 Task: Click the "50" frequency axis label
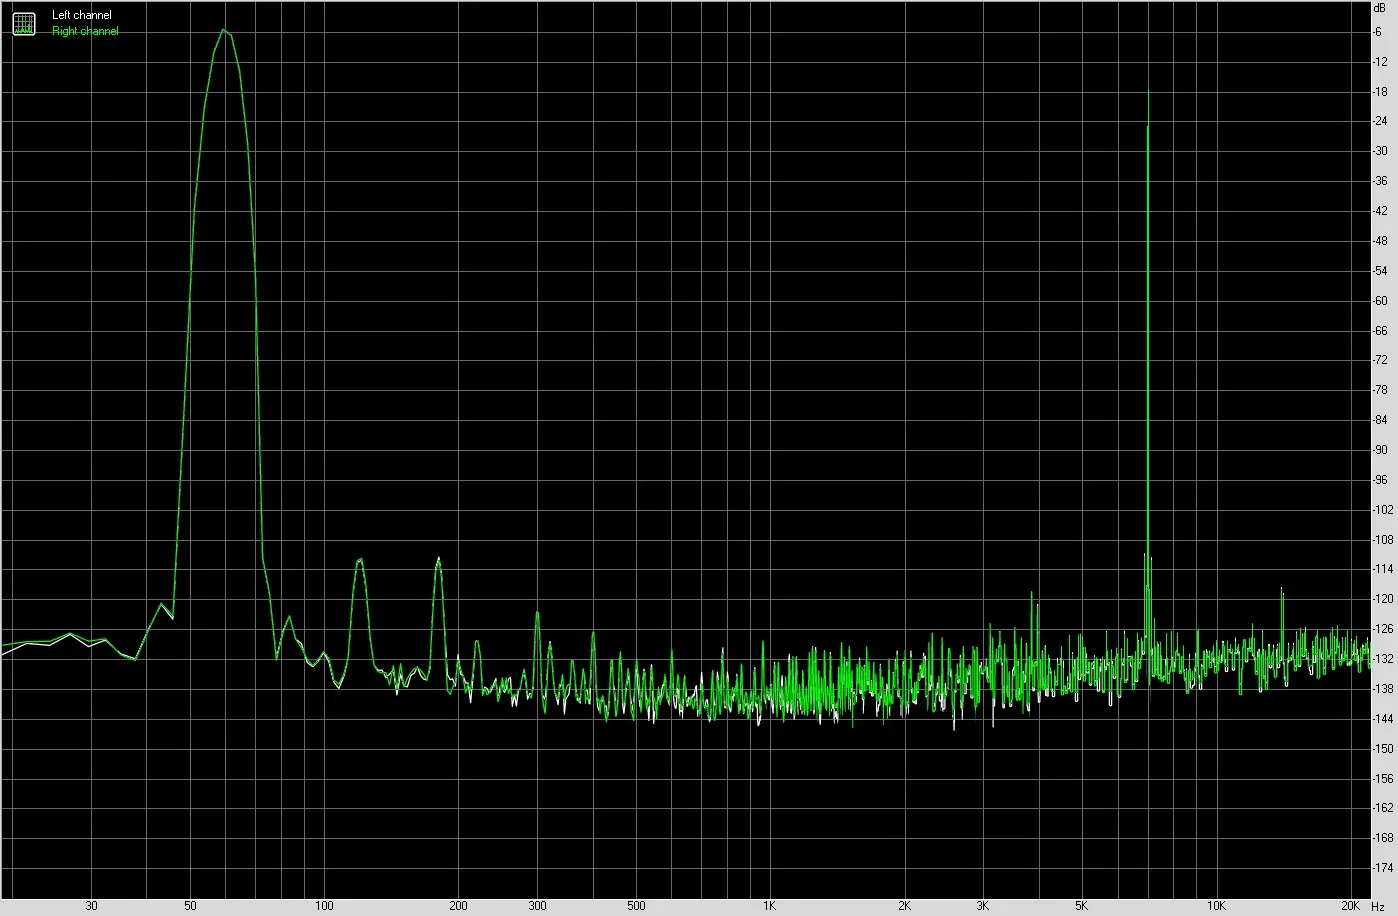pos(190,906)
